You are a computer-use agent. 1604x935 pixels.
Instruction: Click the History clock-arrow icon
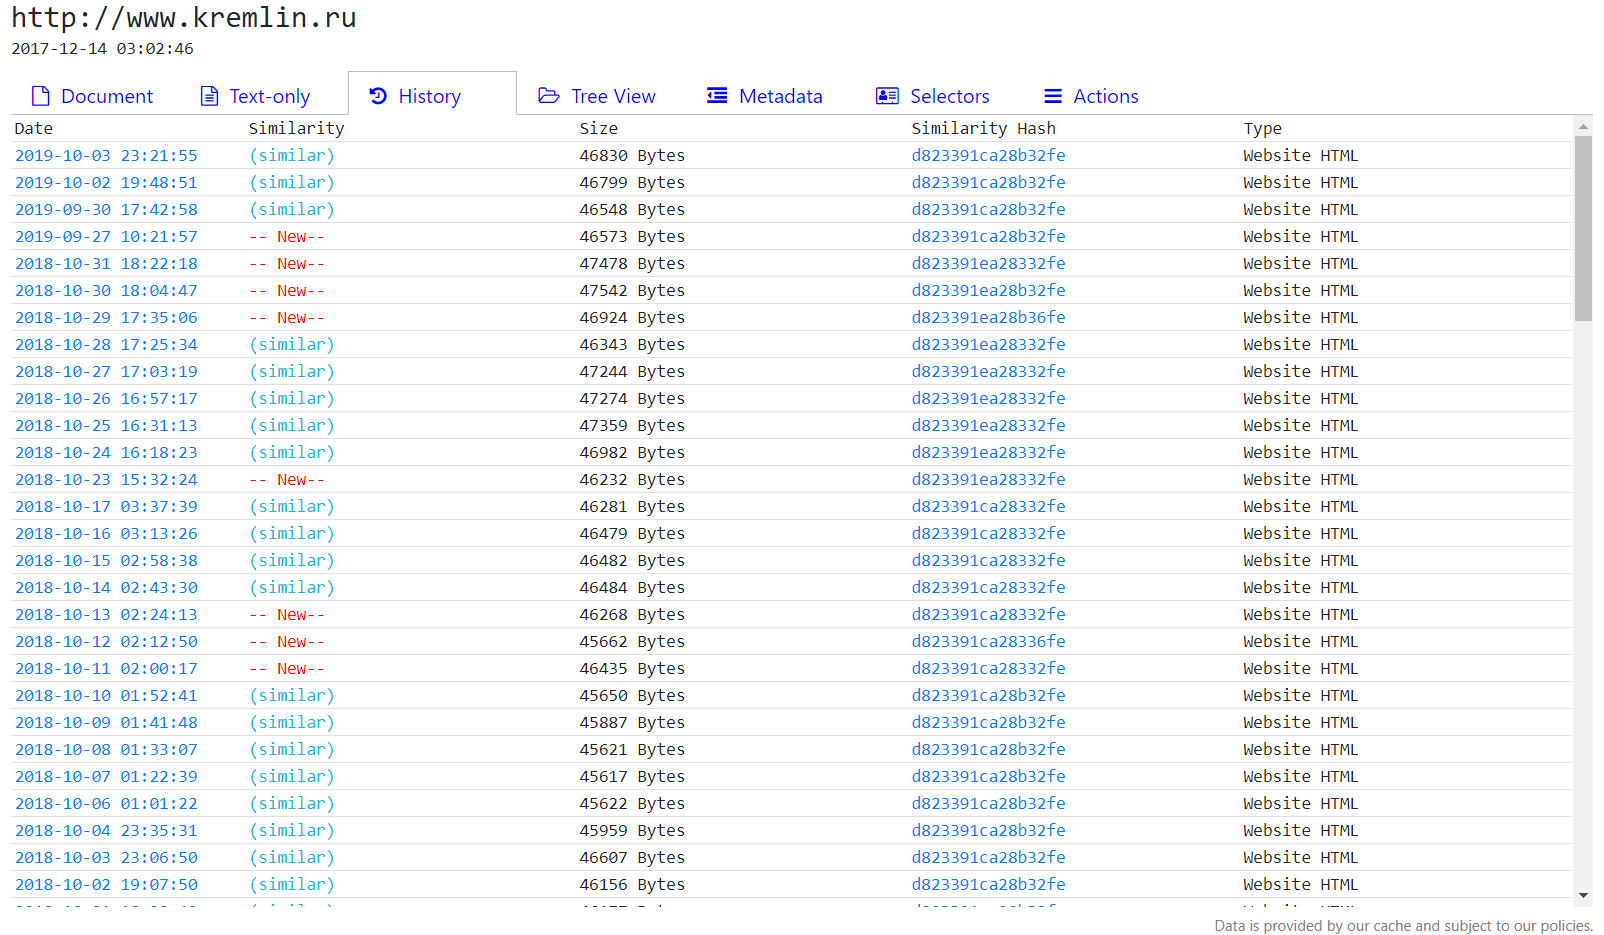coord(378,96)
